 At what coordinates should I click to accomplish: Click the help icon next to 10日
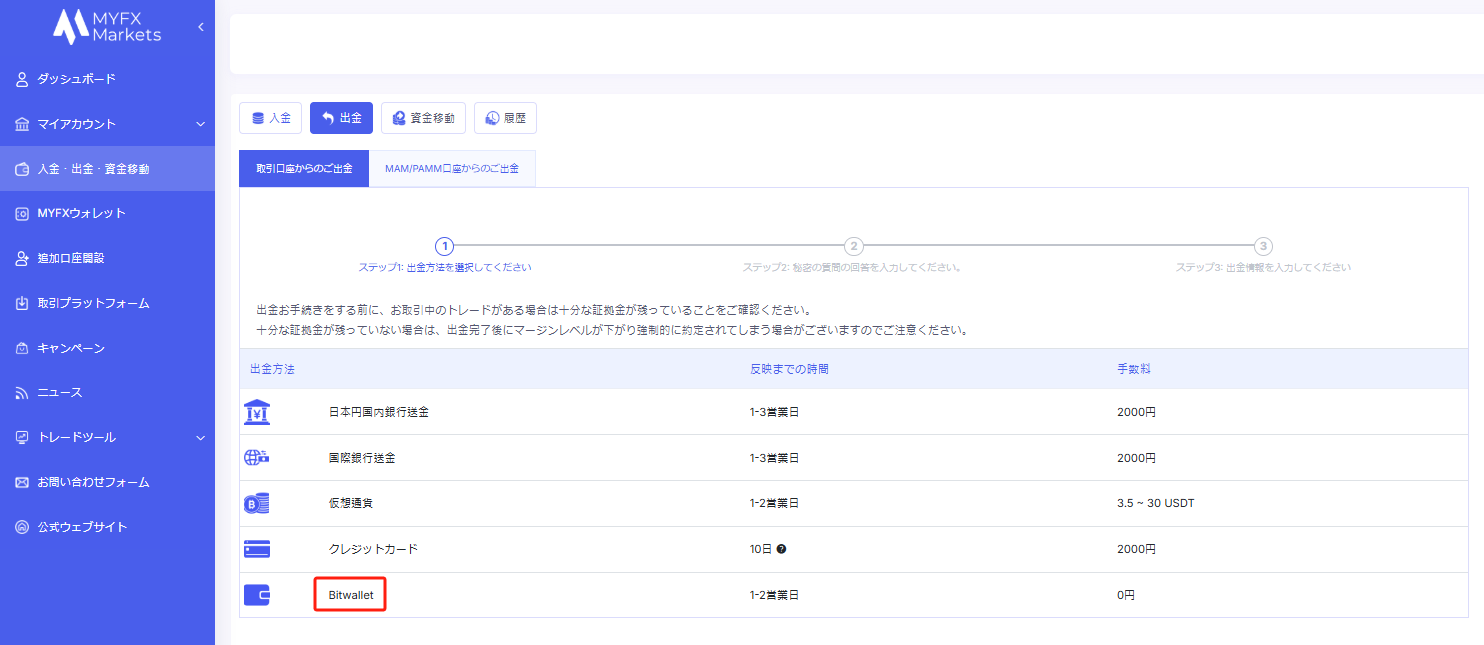click(781, 549)
